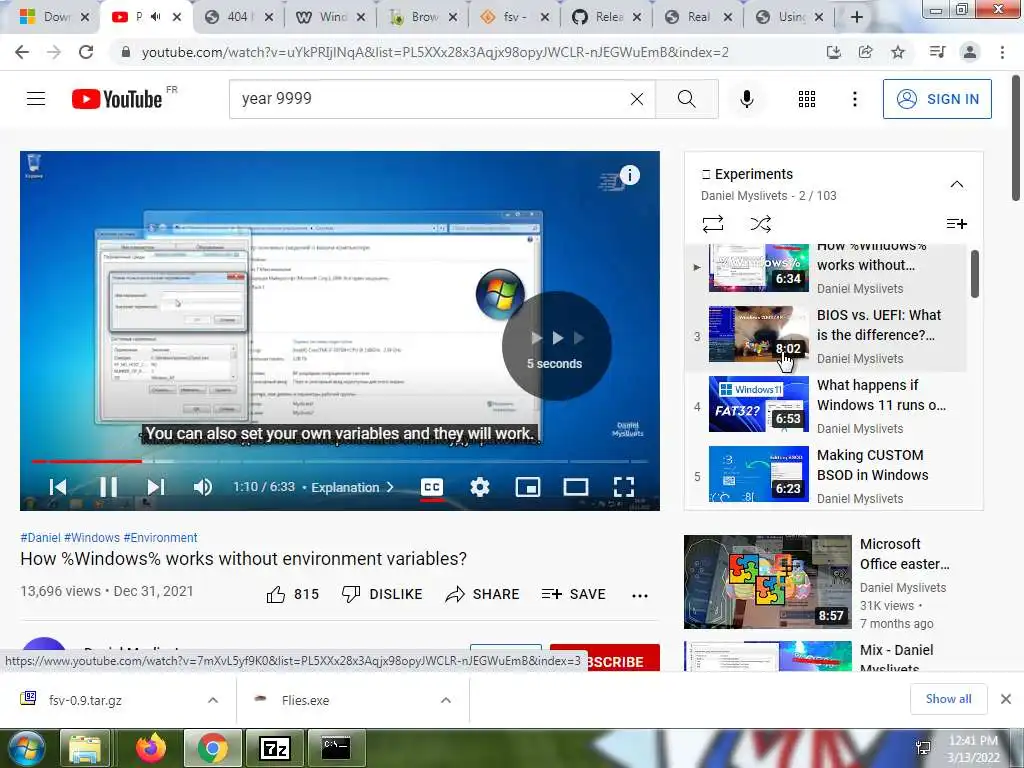Play Making CUSTOM BSOD playlist video
Image resolution: width=1024 pixels, height=768 pixels.
(826, 475)
